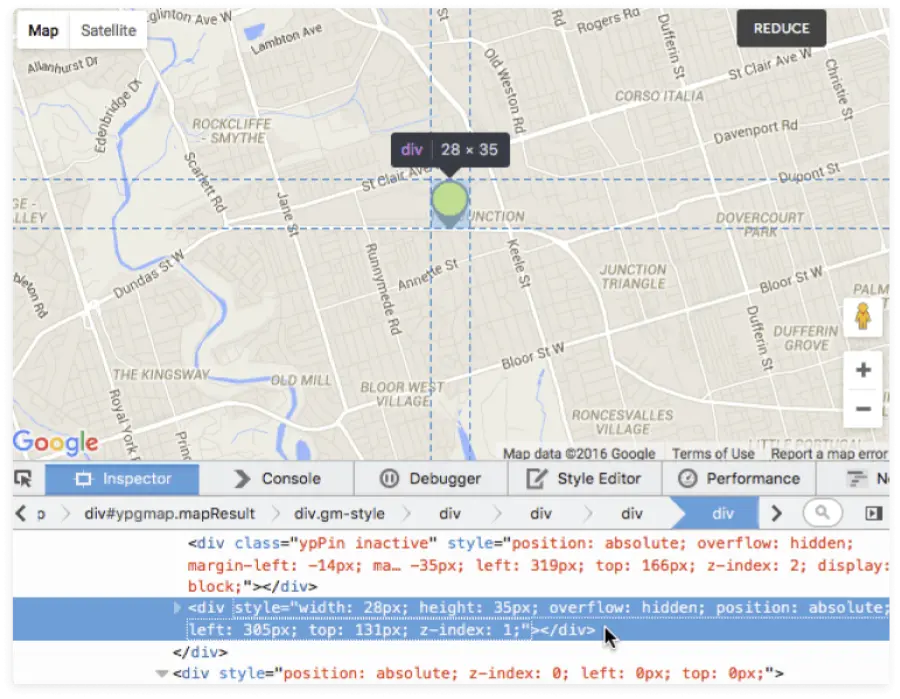The width and height of the screenshot is (900, 699).
Task: Select div#ypgmap.mapResult breadcrumb
Action: click(169, 514)
